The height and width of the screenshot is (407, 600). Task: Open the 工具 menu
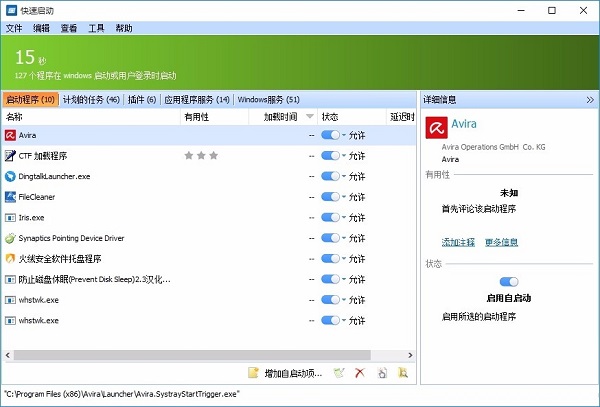coord(96,29)
